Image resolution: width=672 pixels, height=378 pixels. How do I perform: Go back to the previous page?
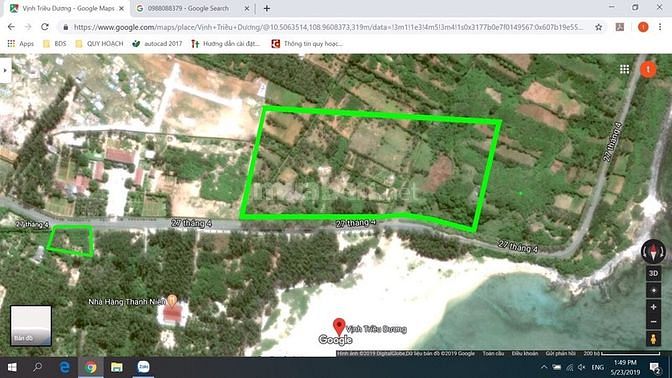point(11,27)
